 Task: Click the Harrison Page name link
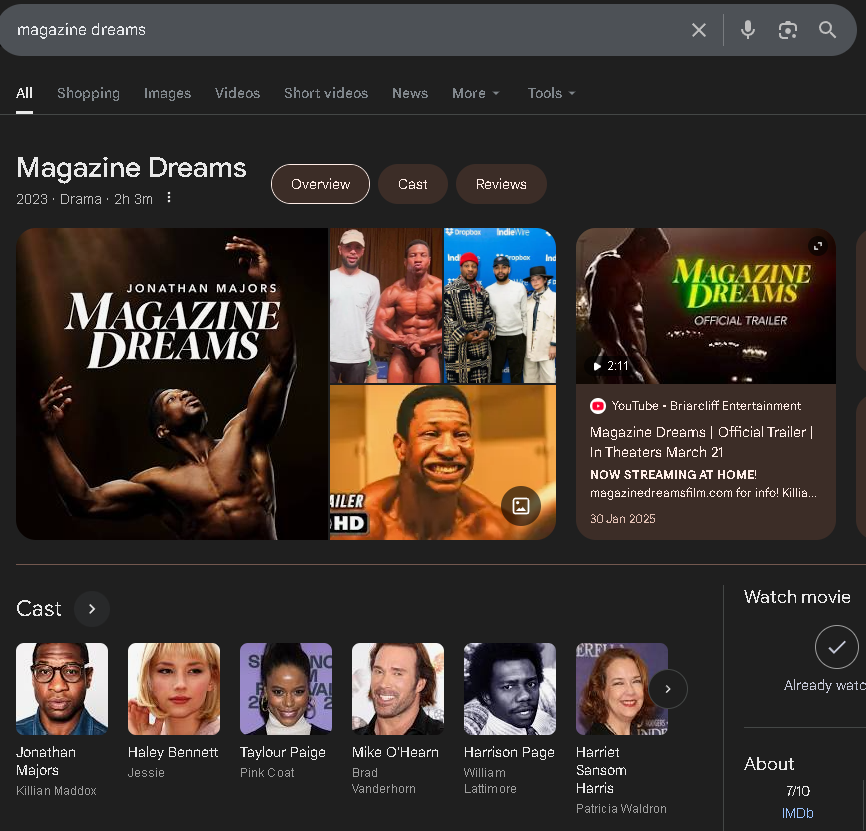click(x=509, y=752)
